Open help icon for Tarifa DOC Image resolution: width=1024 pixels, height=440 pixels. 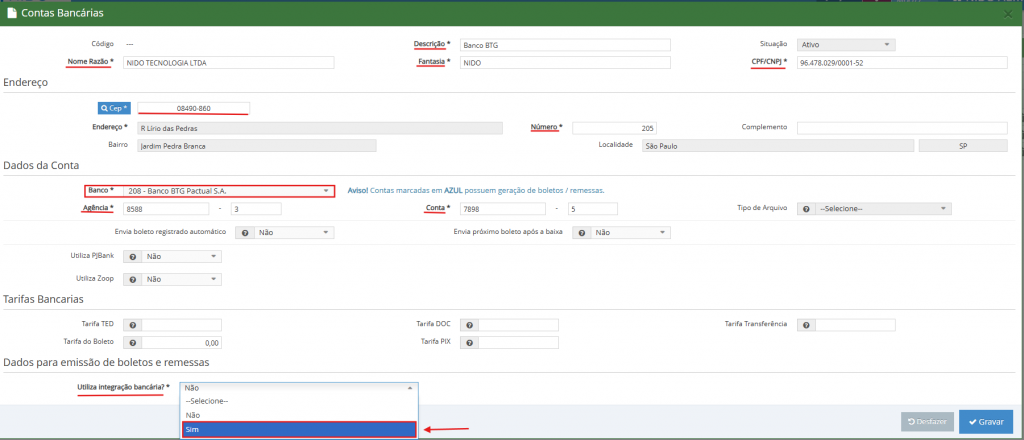[469, 325]
